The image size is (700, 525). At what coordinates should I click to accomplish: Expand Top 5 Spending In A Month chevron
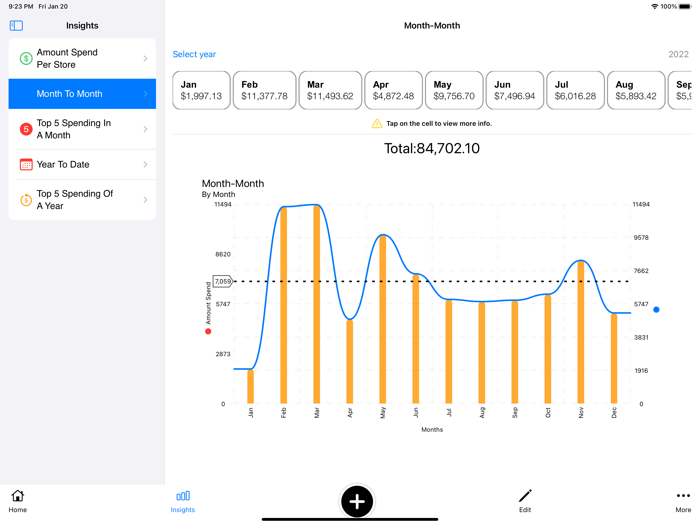click(x=145, y=129)
